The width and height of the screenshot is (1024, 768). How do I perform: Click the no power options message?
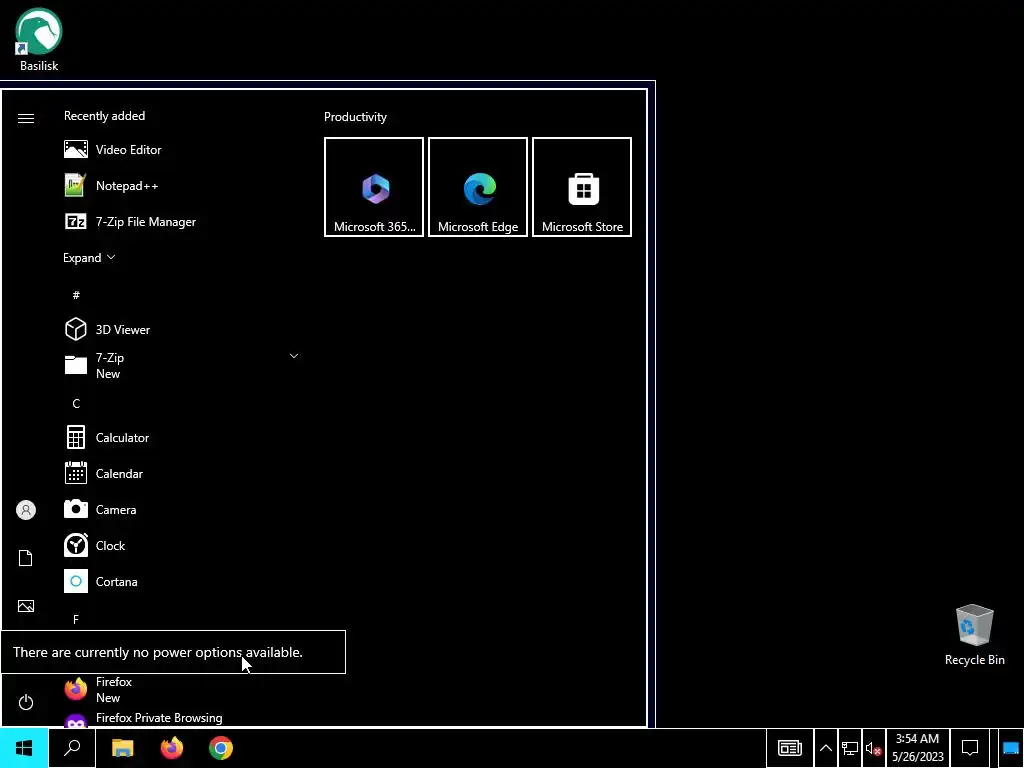(158, 652)
